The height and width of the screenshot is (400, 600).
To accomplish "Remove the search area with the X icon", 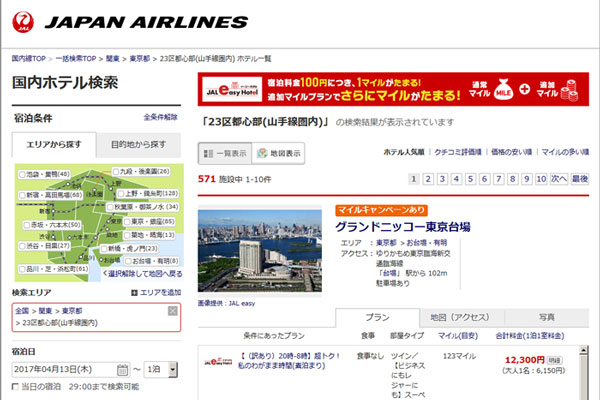I will [173, 311].
